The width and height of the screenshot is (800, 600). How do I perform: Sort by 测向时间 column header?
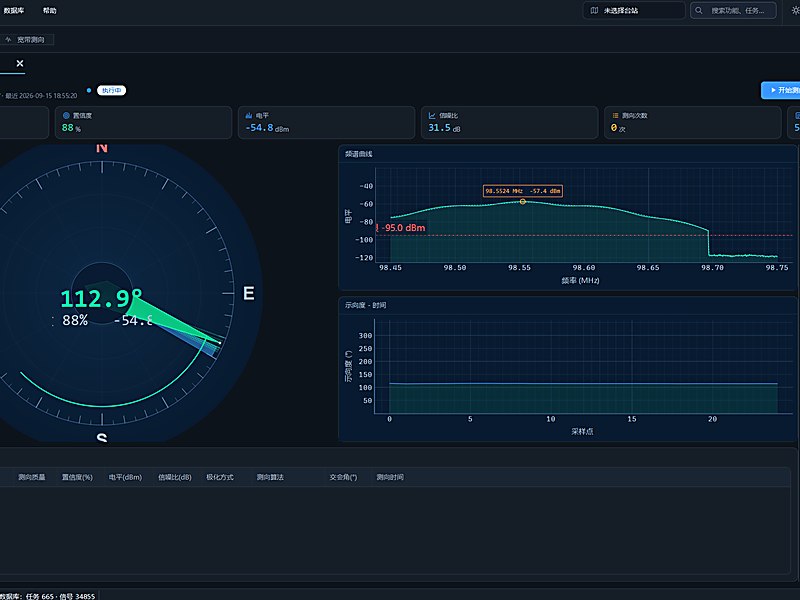click(390, 477)
